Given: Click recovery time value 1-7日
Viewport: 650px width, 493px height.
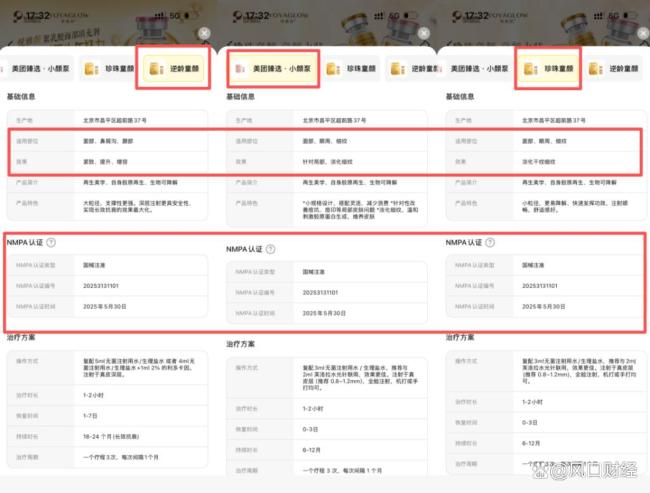Looking at the screenshot, I should coord(90,416).
